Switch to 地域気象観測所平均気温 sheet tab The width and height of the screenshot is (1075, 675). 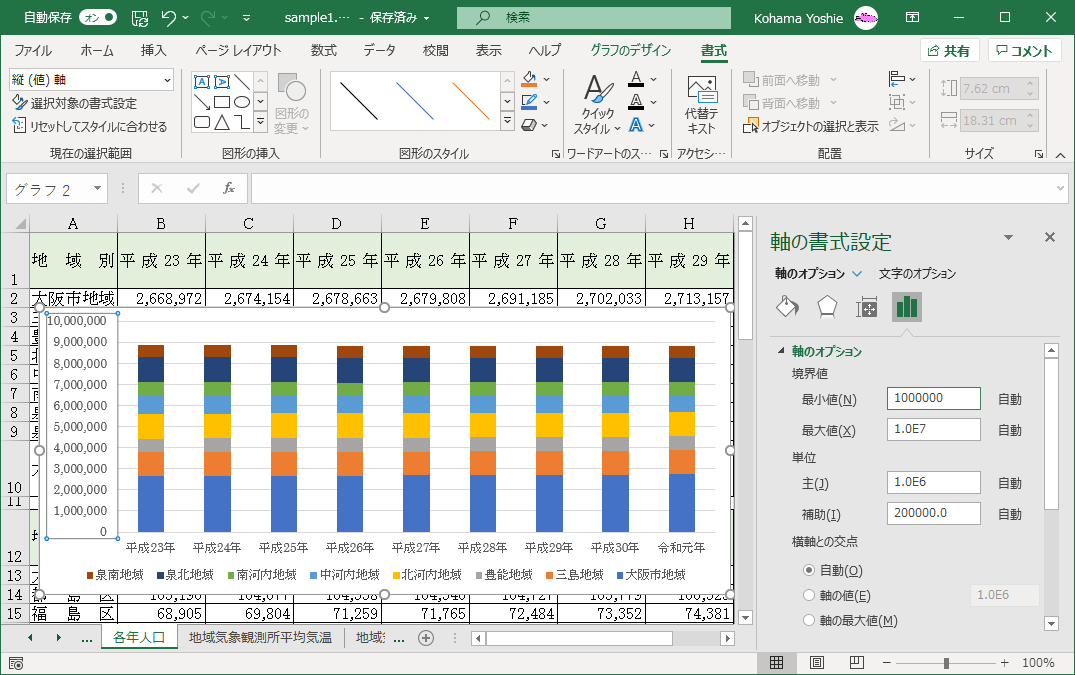(x=260, y=637)
